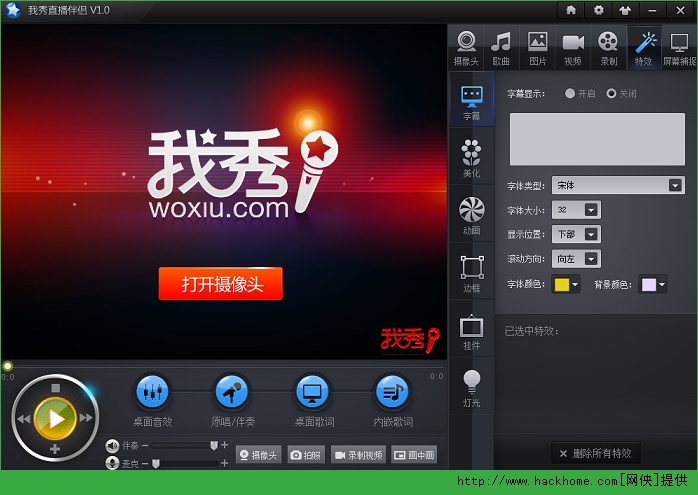Open the 图片 pictures tab

[537, 48]
